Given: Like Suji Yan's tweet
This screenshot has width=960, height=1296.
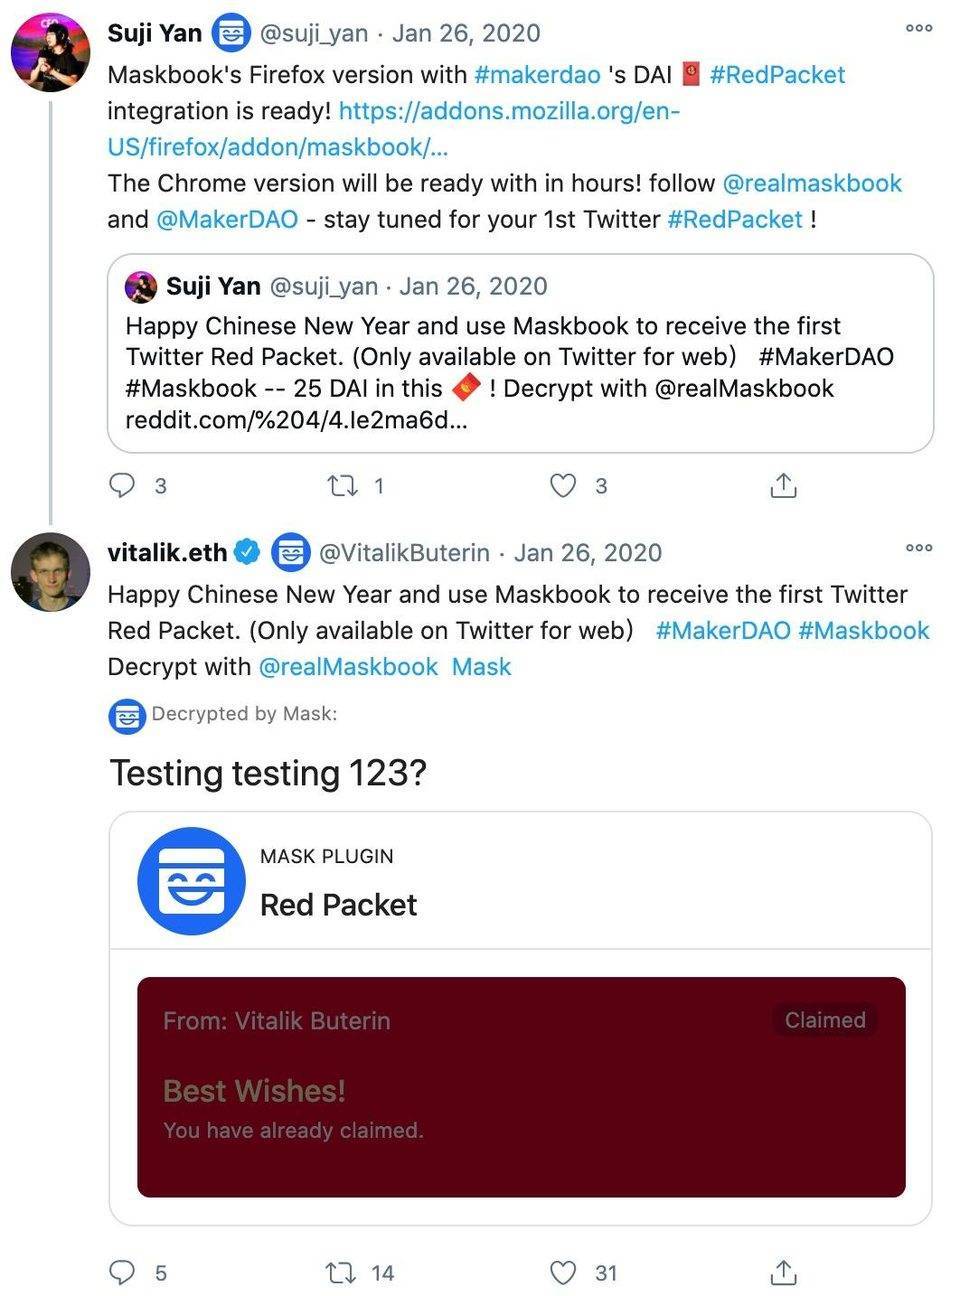Looking at the screenshot, I should pyautogui.click(x=564, y=486).
